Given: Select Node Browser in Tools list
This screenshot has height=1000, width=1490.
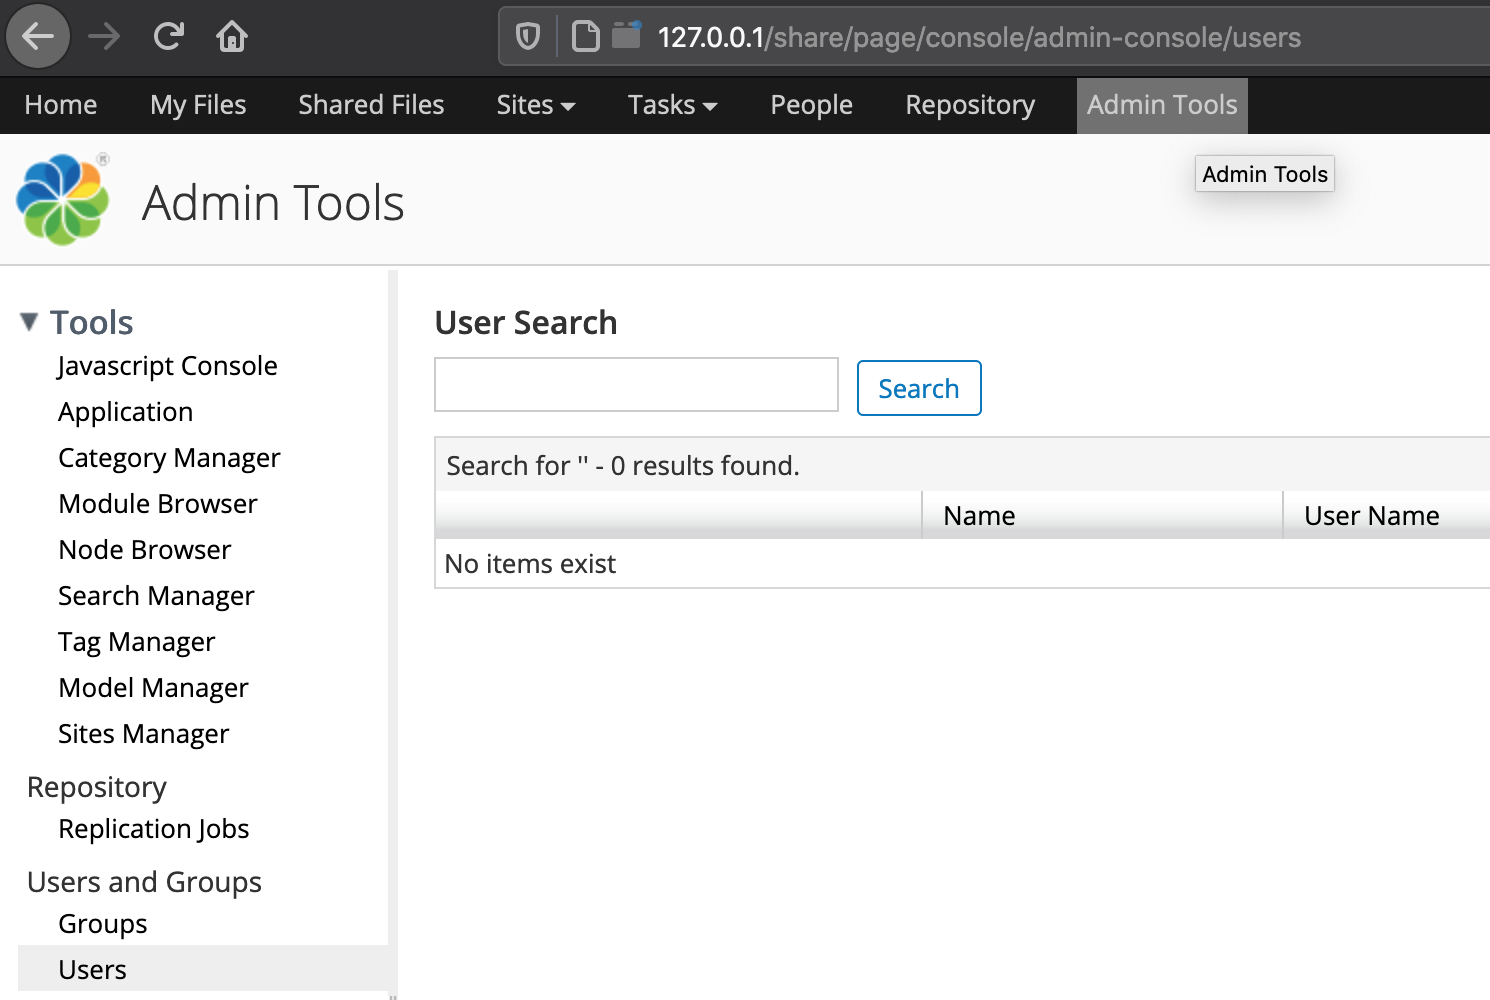Looking at the screenshot, I should pyautogui.click(x=145, y=550).
